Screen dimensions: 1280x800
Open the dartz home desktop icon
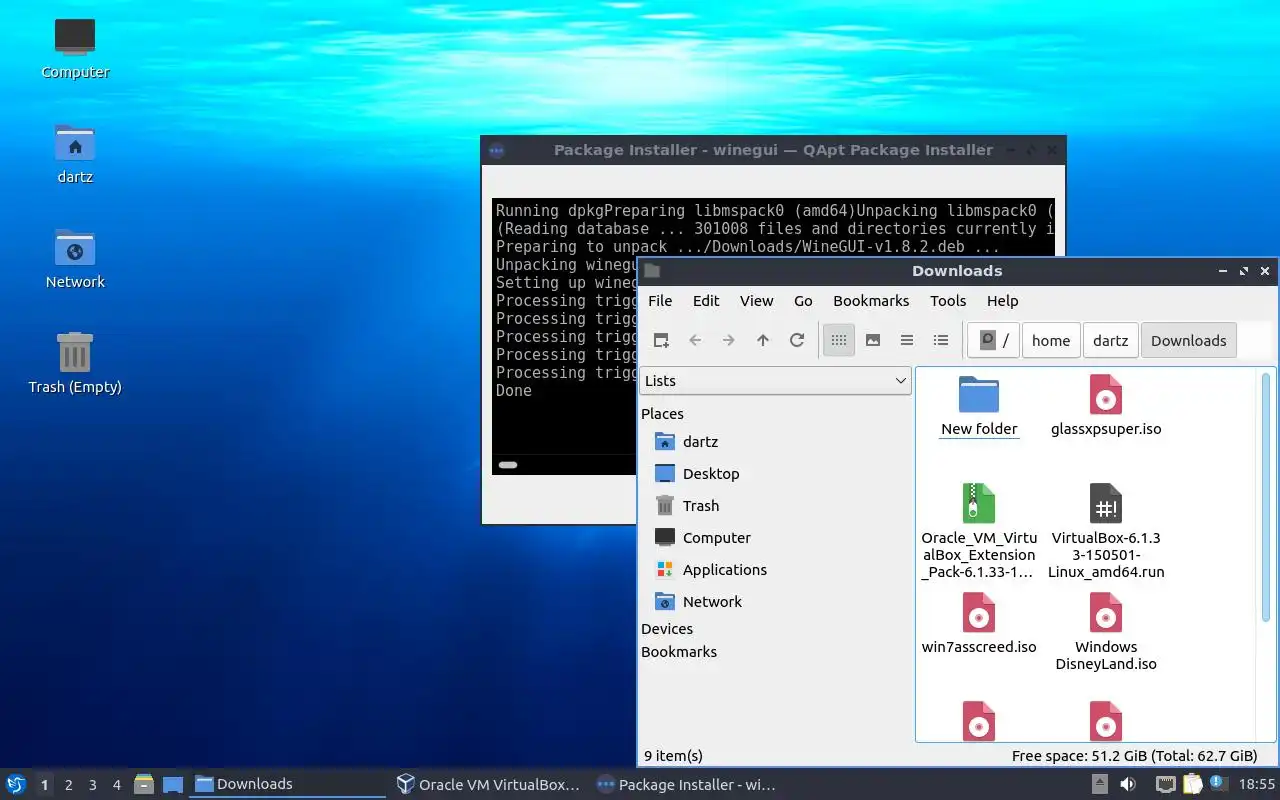coord(75,154)
